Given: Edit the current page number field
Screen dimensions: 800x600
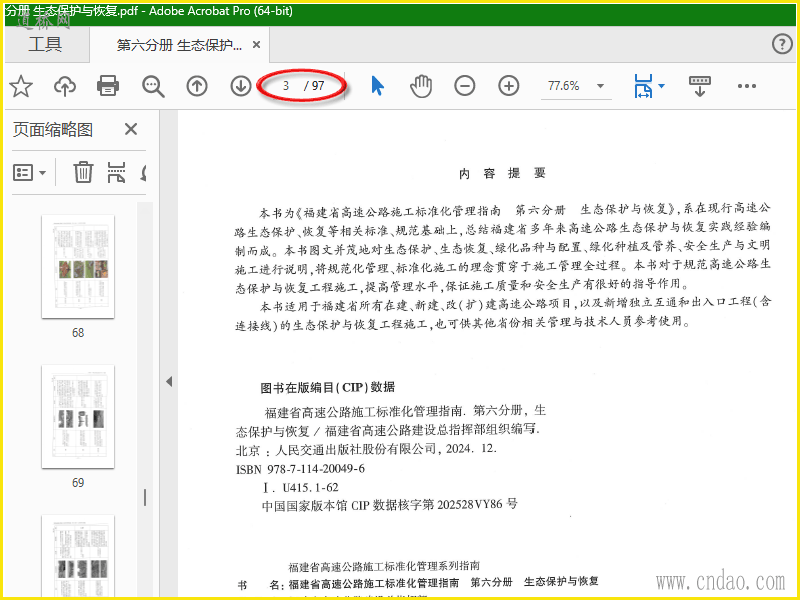Looking at the screenshot, I should coord(286,86).
